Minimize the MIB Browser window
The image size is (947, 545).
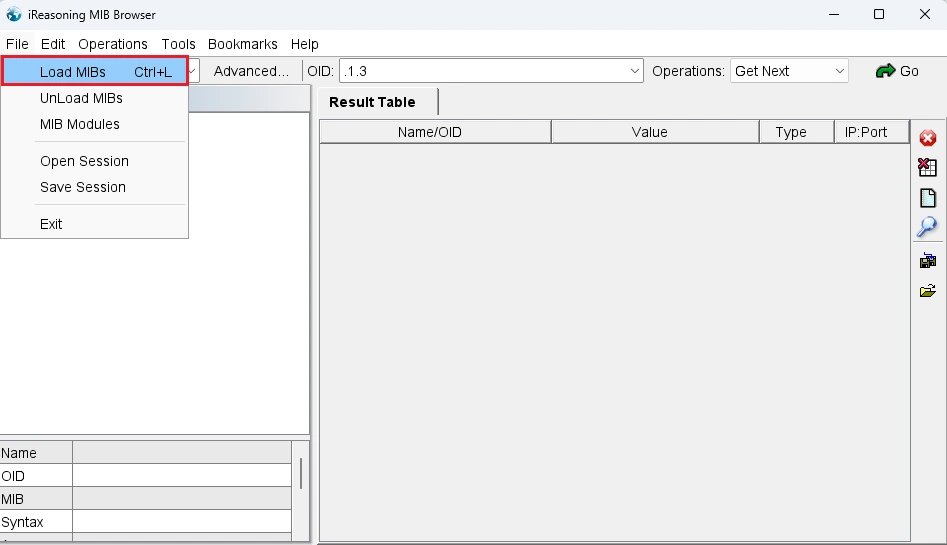(834, 15)
